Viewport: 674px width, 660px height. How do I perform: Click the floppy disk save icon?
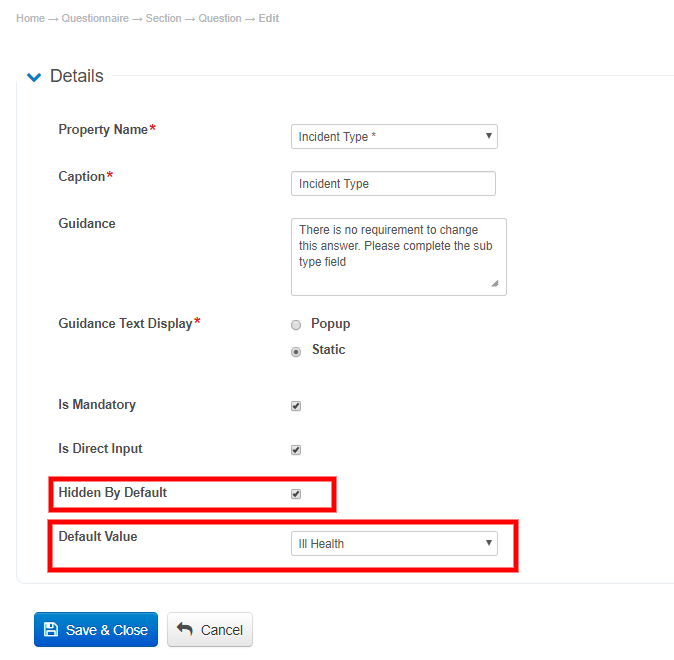[x=52, y=630]
